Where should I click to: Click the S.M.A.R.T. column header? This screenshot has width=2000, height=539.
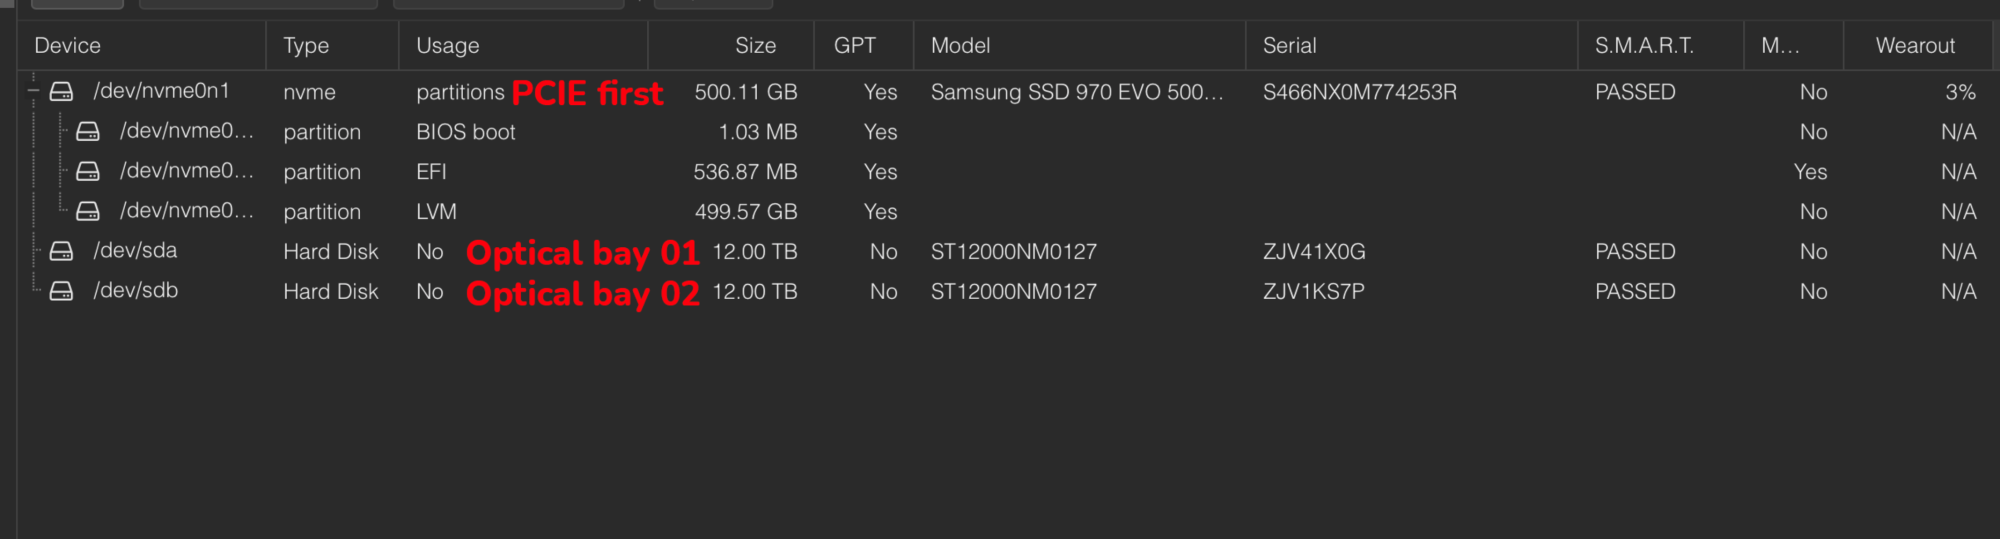pos(1644,46)
